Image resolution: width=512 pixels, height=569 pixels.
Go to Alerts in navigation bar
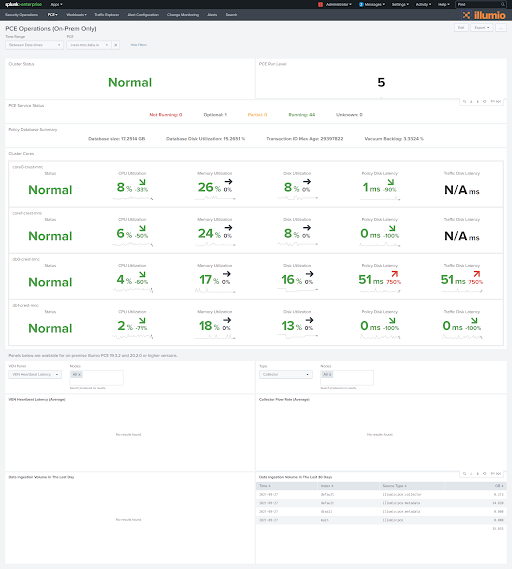coord(212,15)
